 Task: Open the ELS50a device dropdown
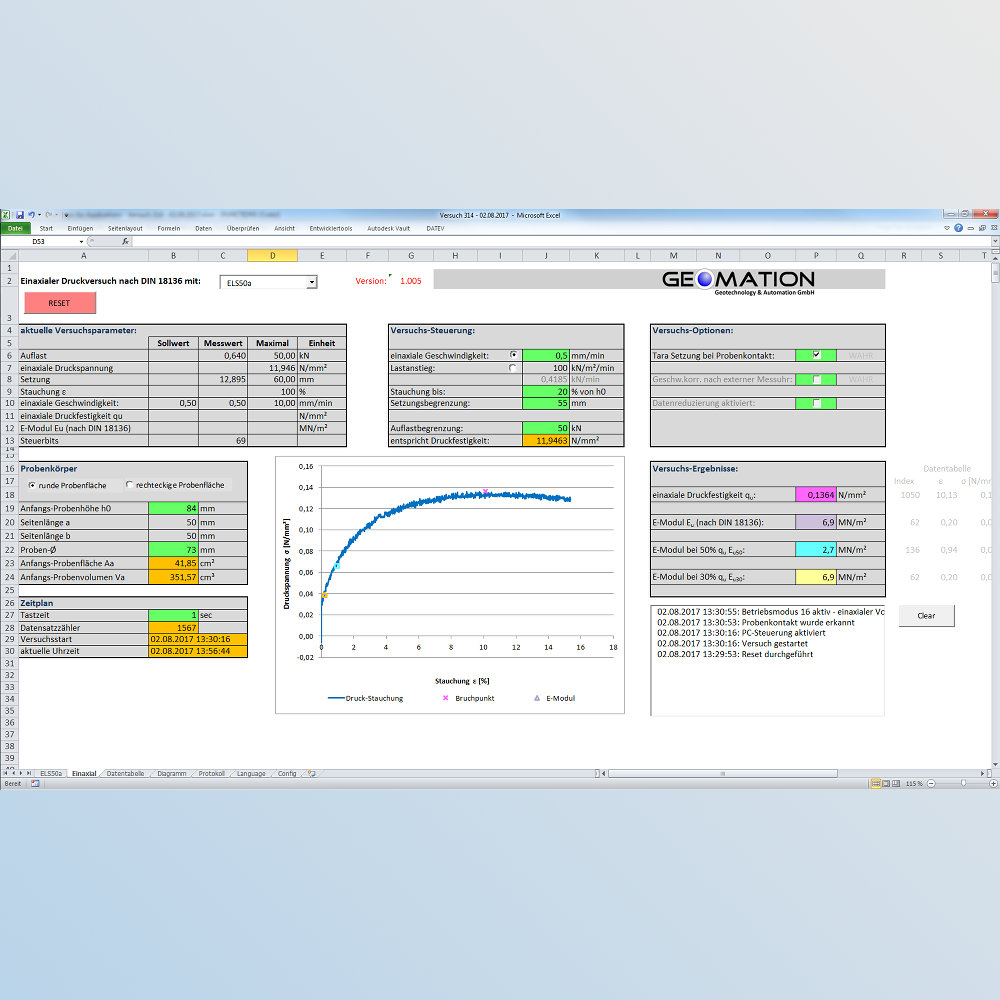(312, 283)
